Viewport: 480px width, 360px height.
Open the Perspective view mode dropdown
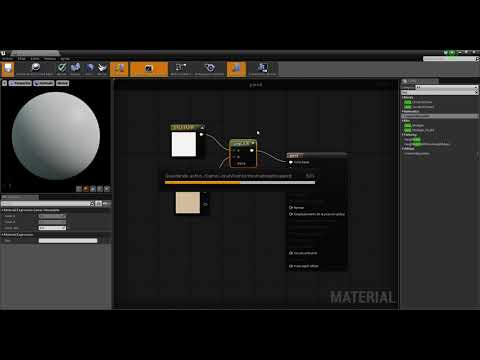(20, 83)
